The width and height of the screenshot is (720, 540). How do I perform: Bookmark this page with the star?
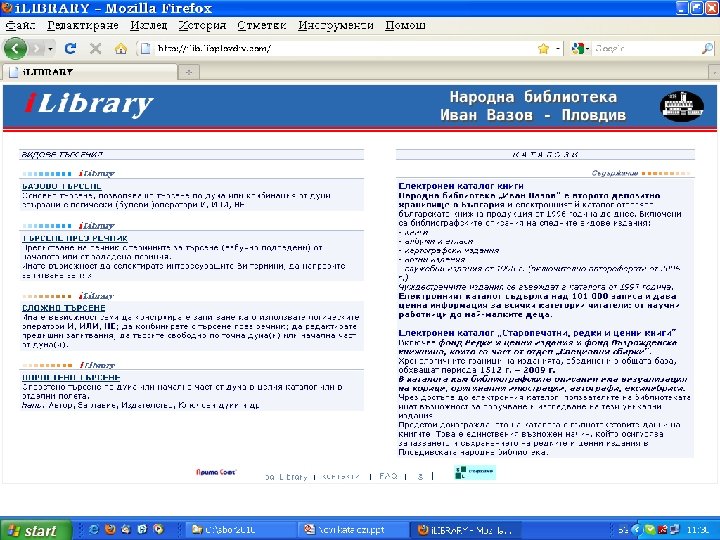pyautogui.click(x=543, y=49)
